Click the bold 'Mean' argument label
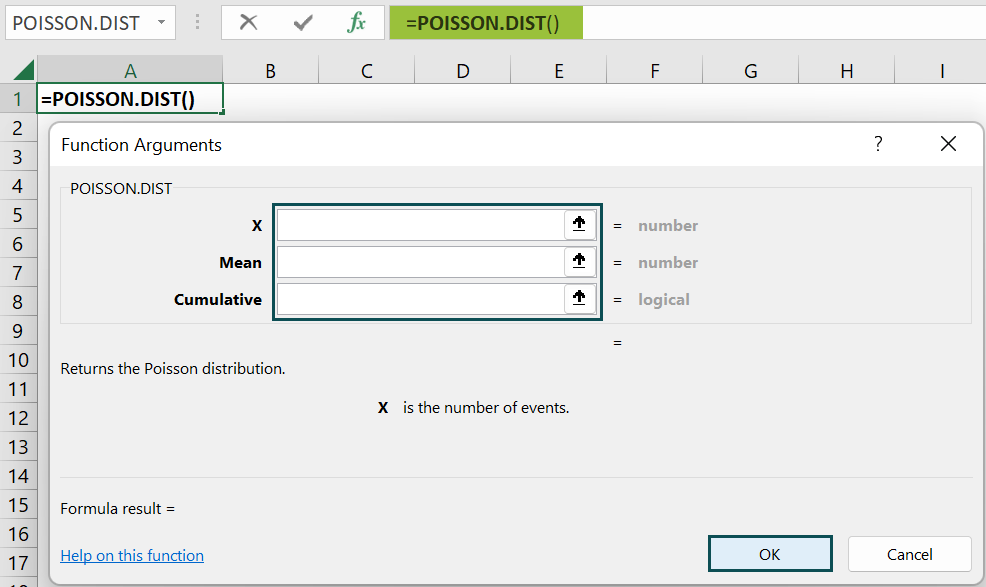The width and height of the screenshot is (986, 587). click(240, 262)
